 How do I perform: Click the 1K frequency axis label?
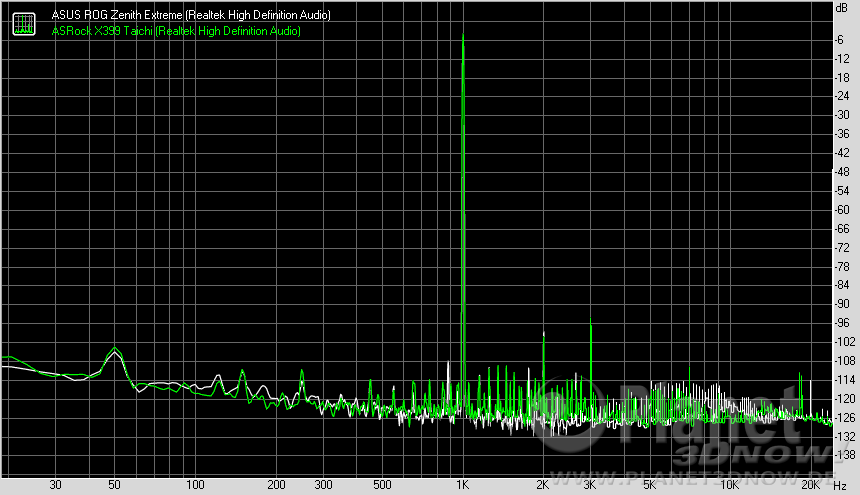point(462,485)
